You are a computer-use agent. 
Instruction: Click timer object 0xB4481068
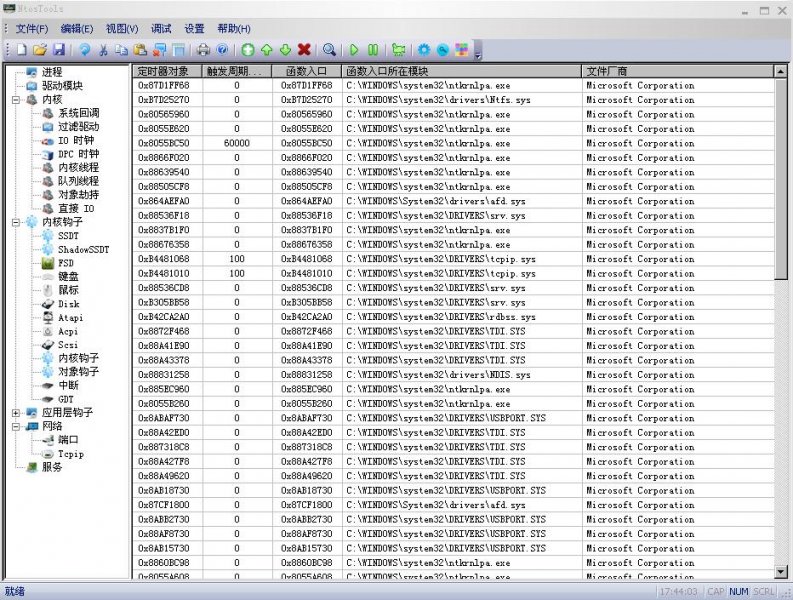164,259
